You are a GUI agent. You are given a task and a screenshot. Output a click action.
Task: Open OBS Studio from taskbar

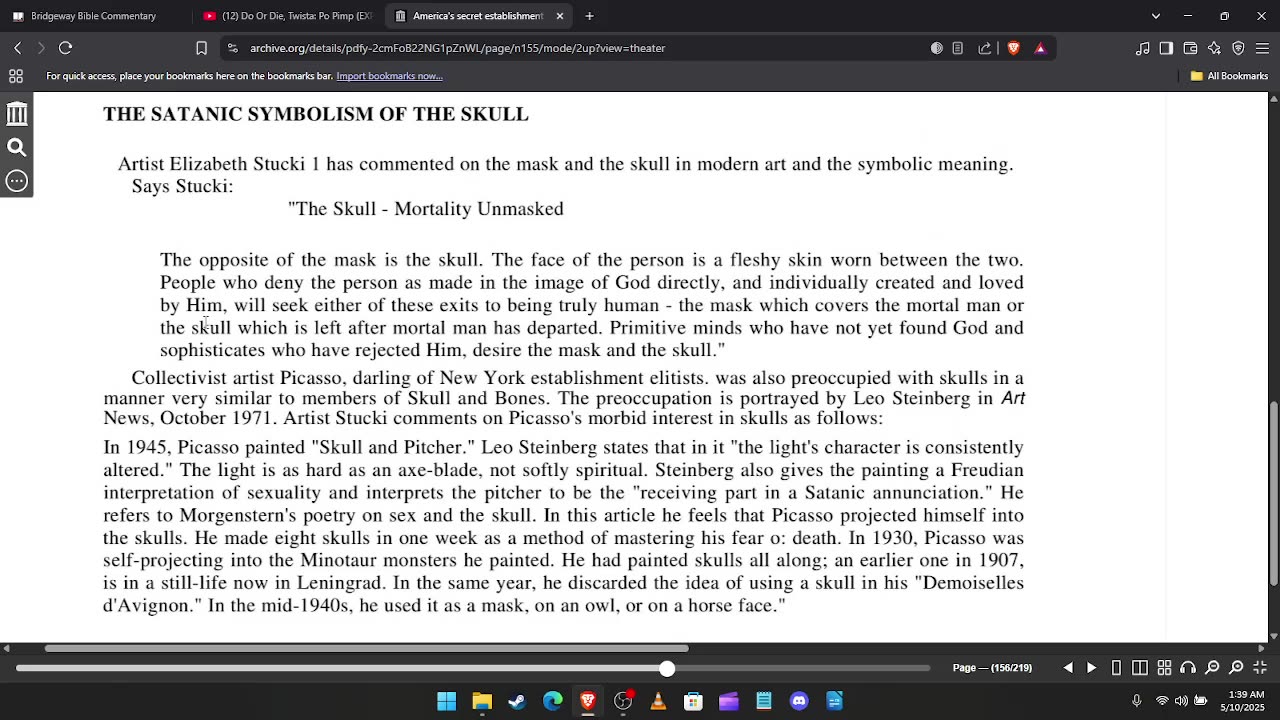[x=623, y=701]
